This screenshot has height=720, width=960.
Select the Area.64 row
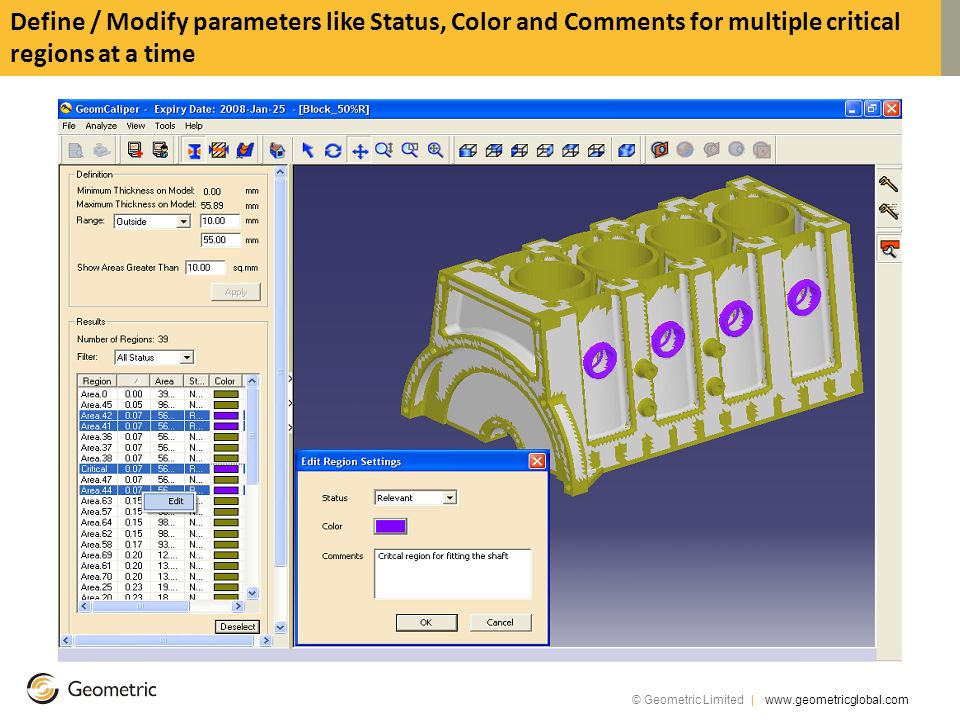(x=160, y=523)
